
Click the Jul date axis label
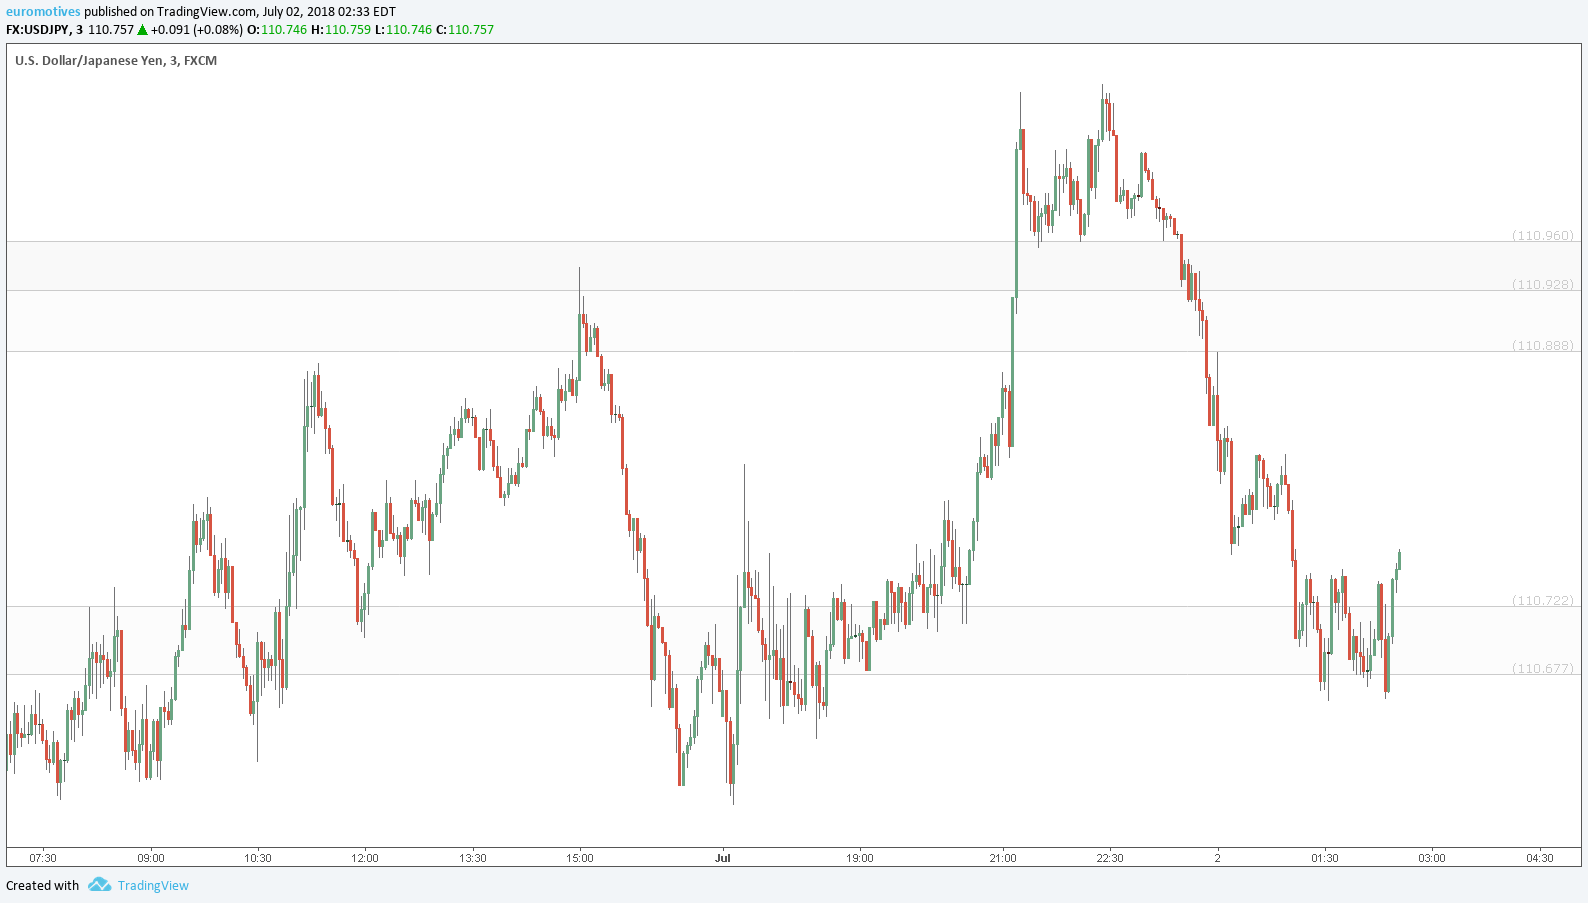[x=723, y=858]
